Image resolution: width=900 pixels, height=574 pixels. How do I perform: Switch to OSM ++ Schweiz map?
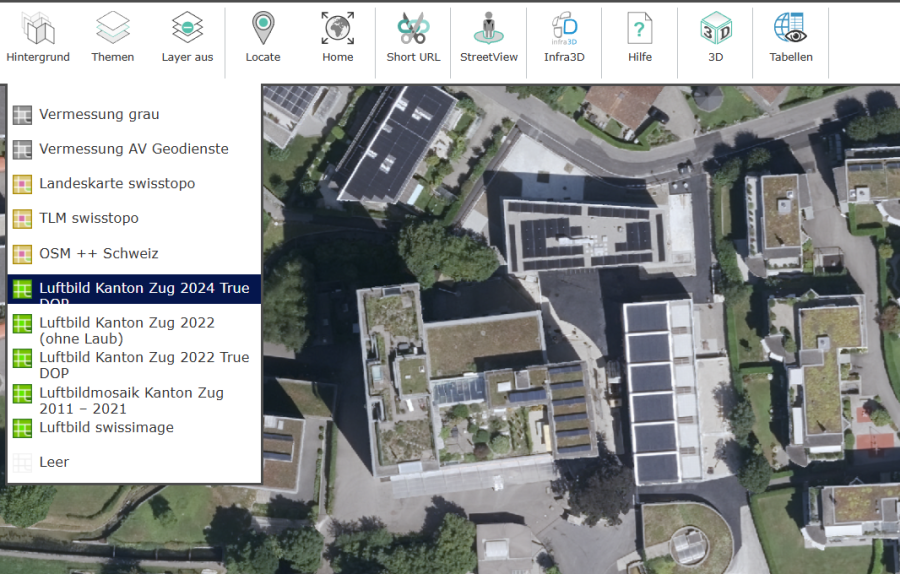pos(98,254)
